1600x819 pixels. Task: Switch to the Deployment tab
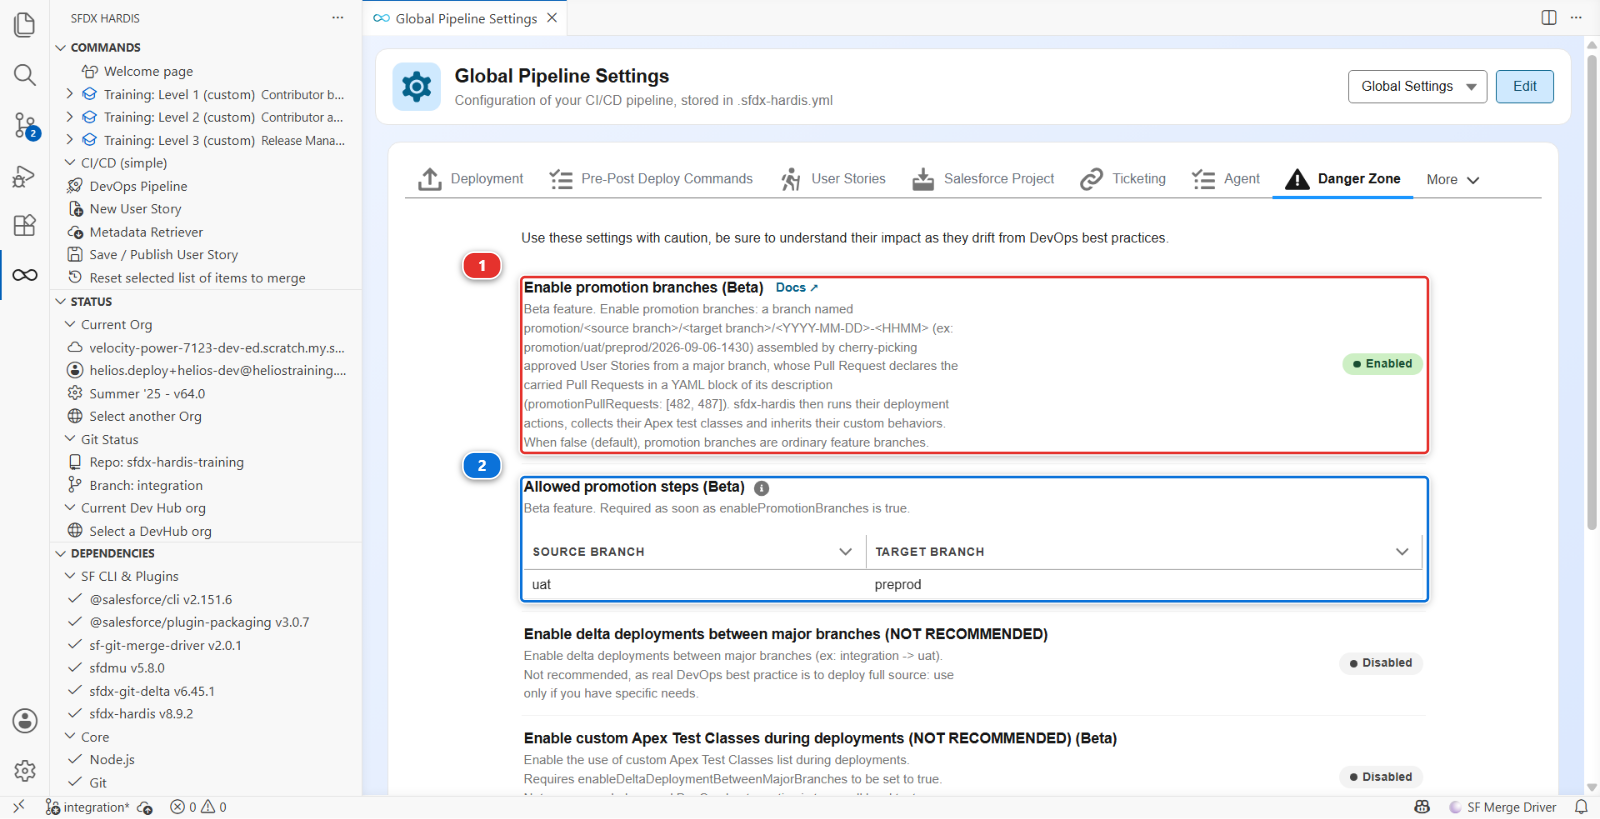pos(471,179)
